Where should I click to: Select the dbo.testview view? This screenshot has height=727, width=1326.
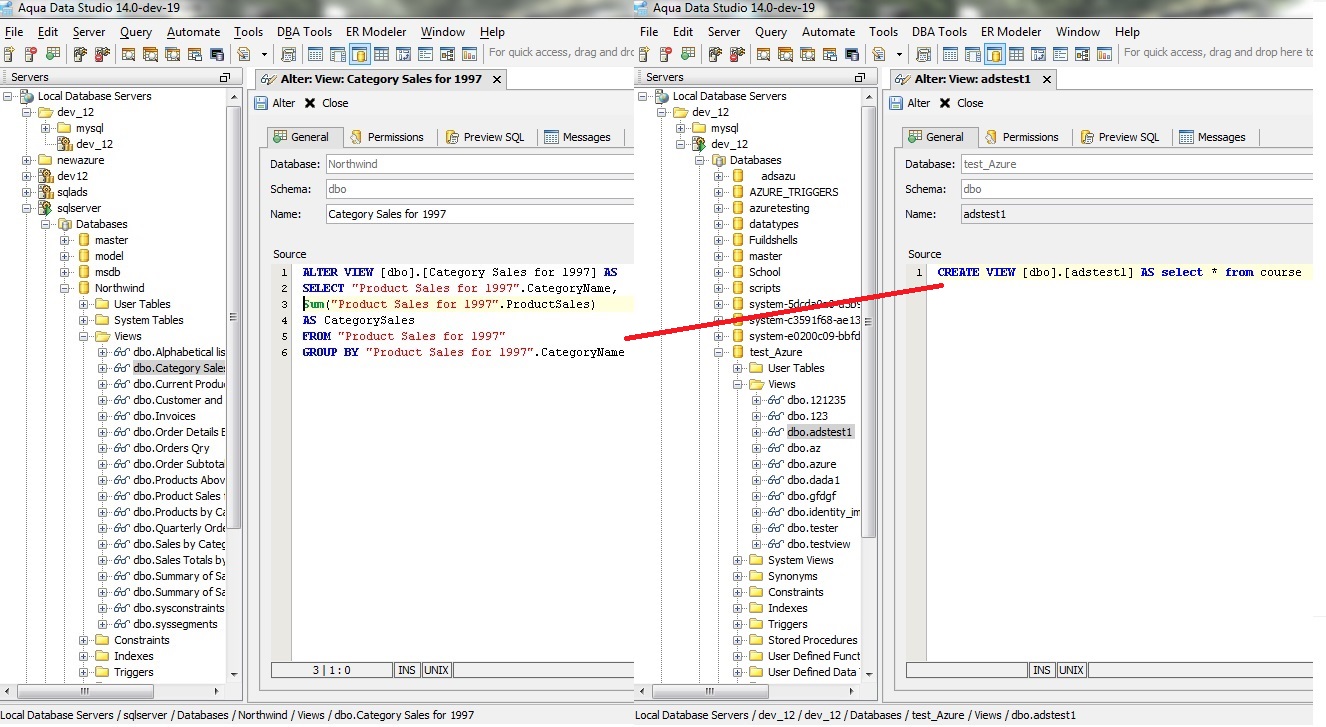pyautogui.click(x=818, y=544)
